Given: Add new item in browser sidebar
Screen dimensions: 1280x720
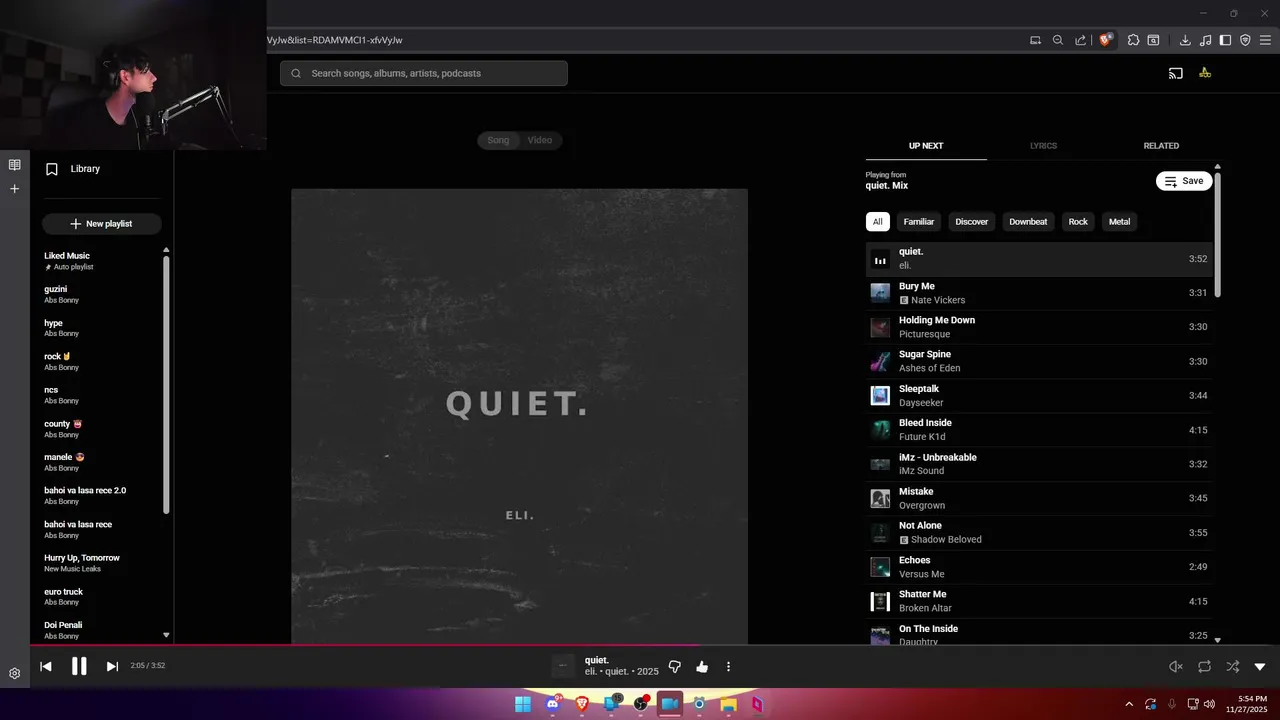Looking at the screenshot, I should 14,189.
